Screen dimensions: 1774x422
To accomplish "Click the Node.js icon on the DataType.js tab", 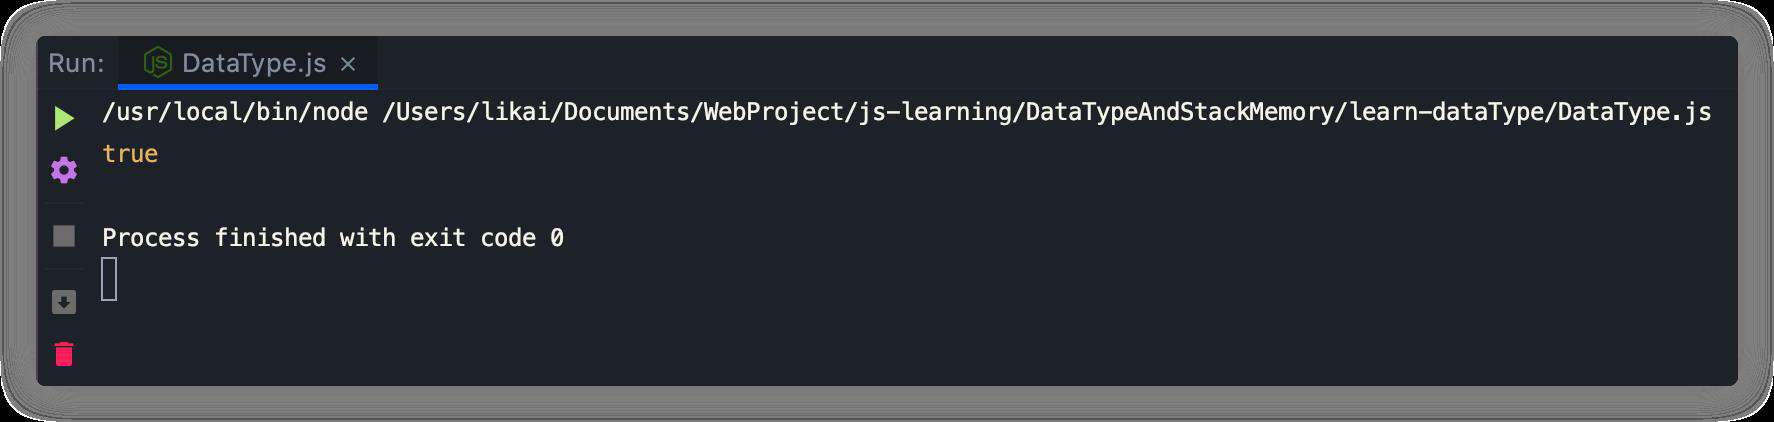I will pos(158,63).
